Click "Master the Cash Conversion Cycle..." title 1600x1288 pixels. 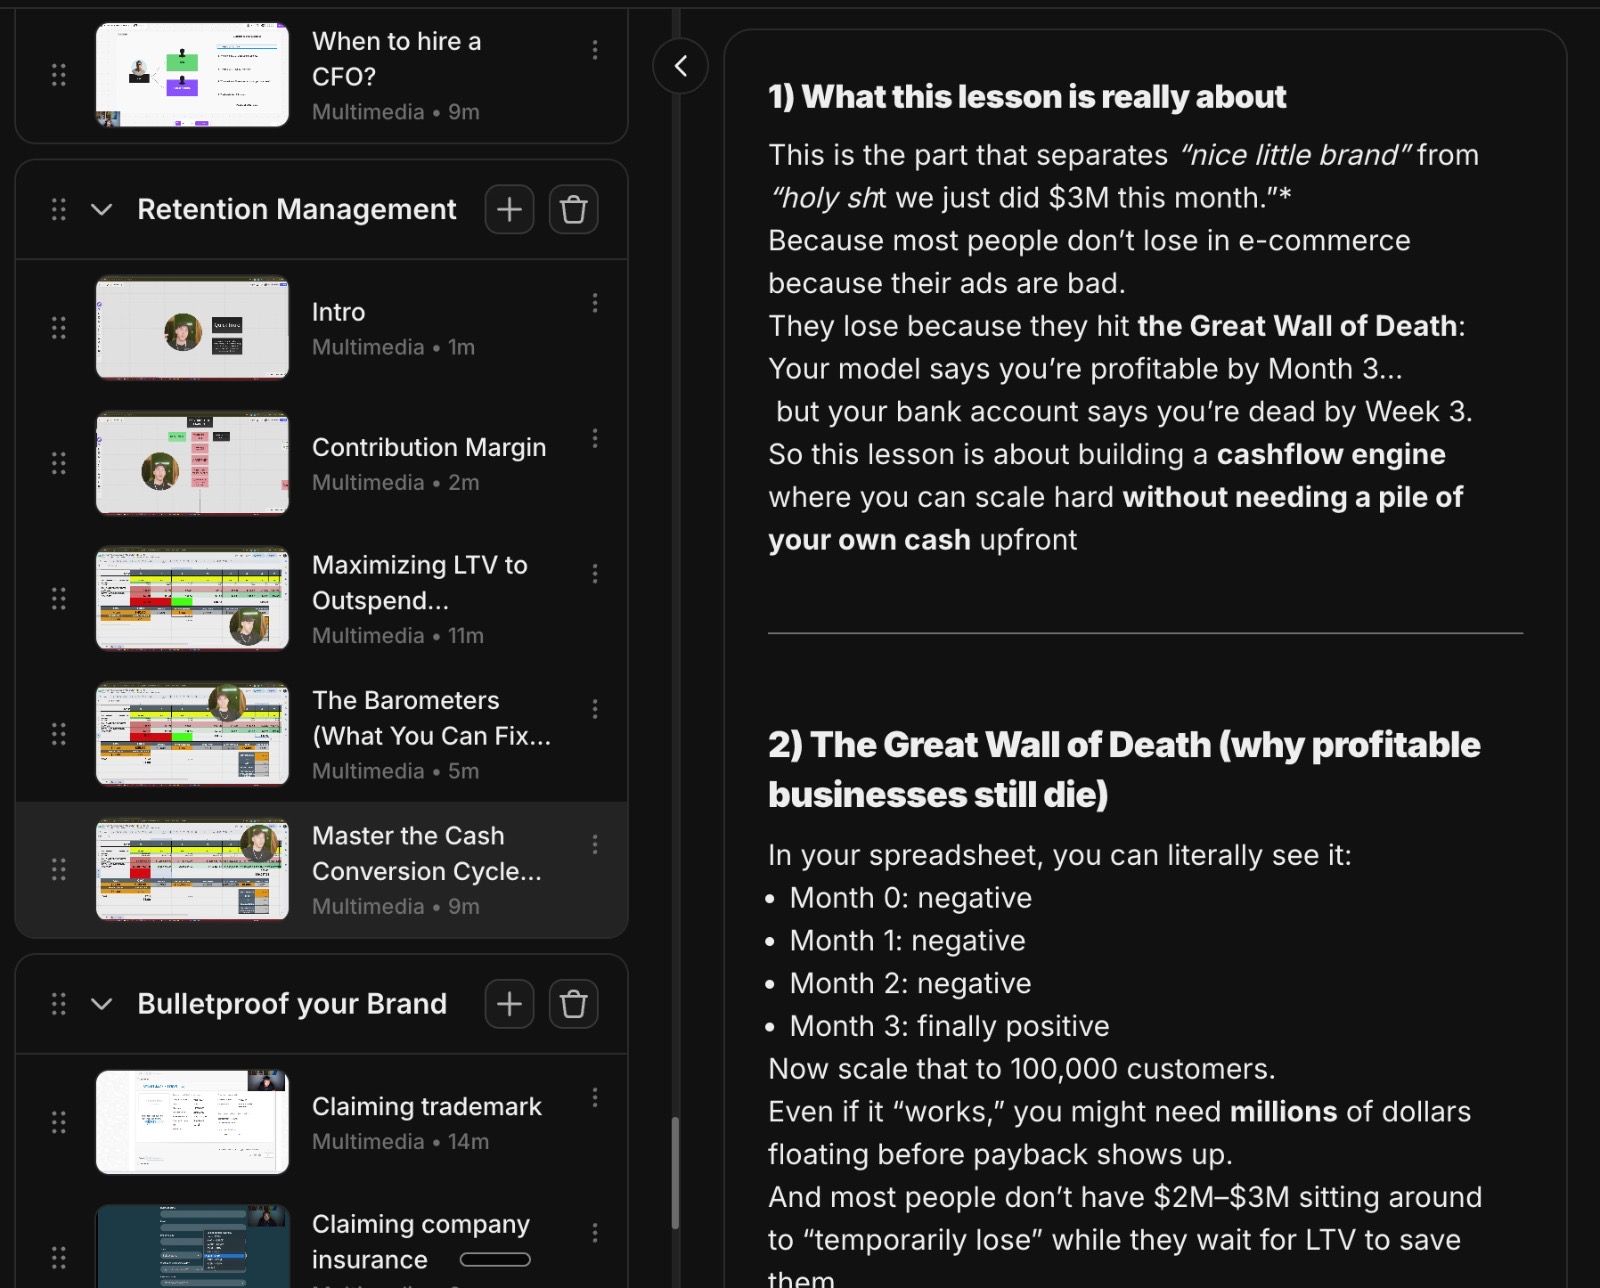click(x=427, y=853)
